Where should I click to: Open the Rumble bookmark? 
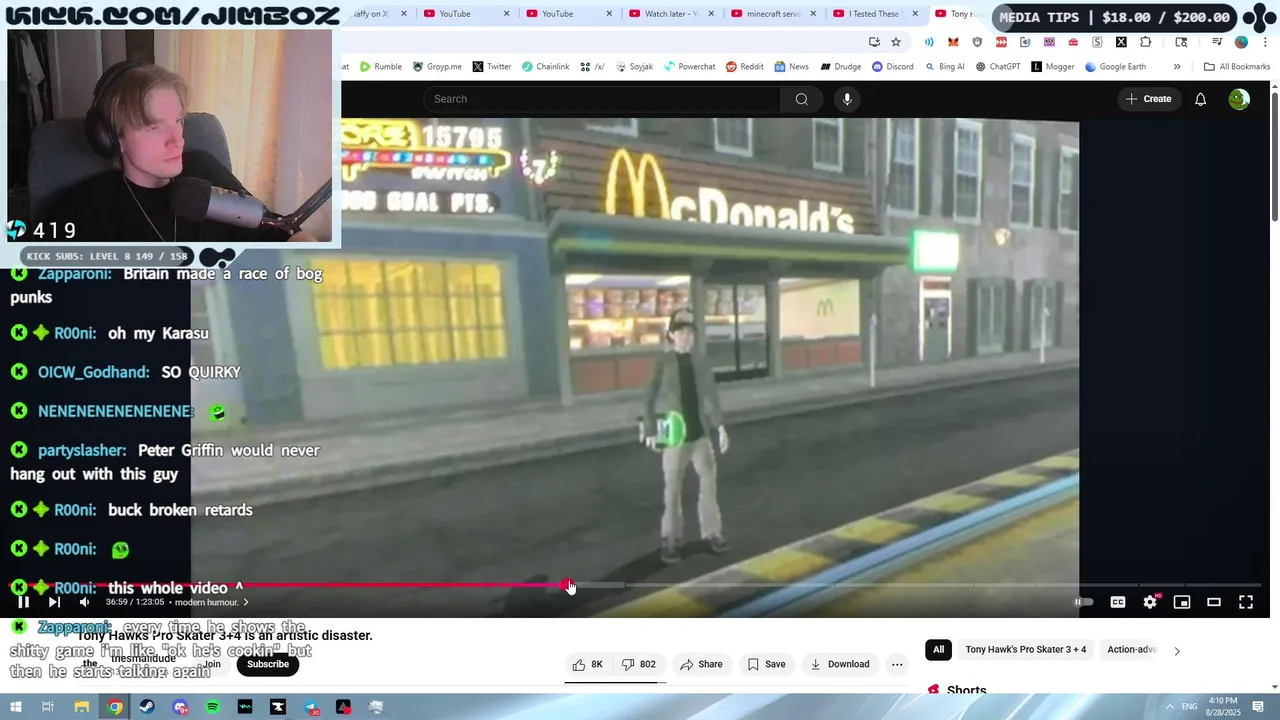click(381, 67)
